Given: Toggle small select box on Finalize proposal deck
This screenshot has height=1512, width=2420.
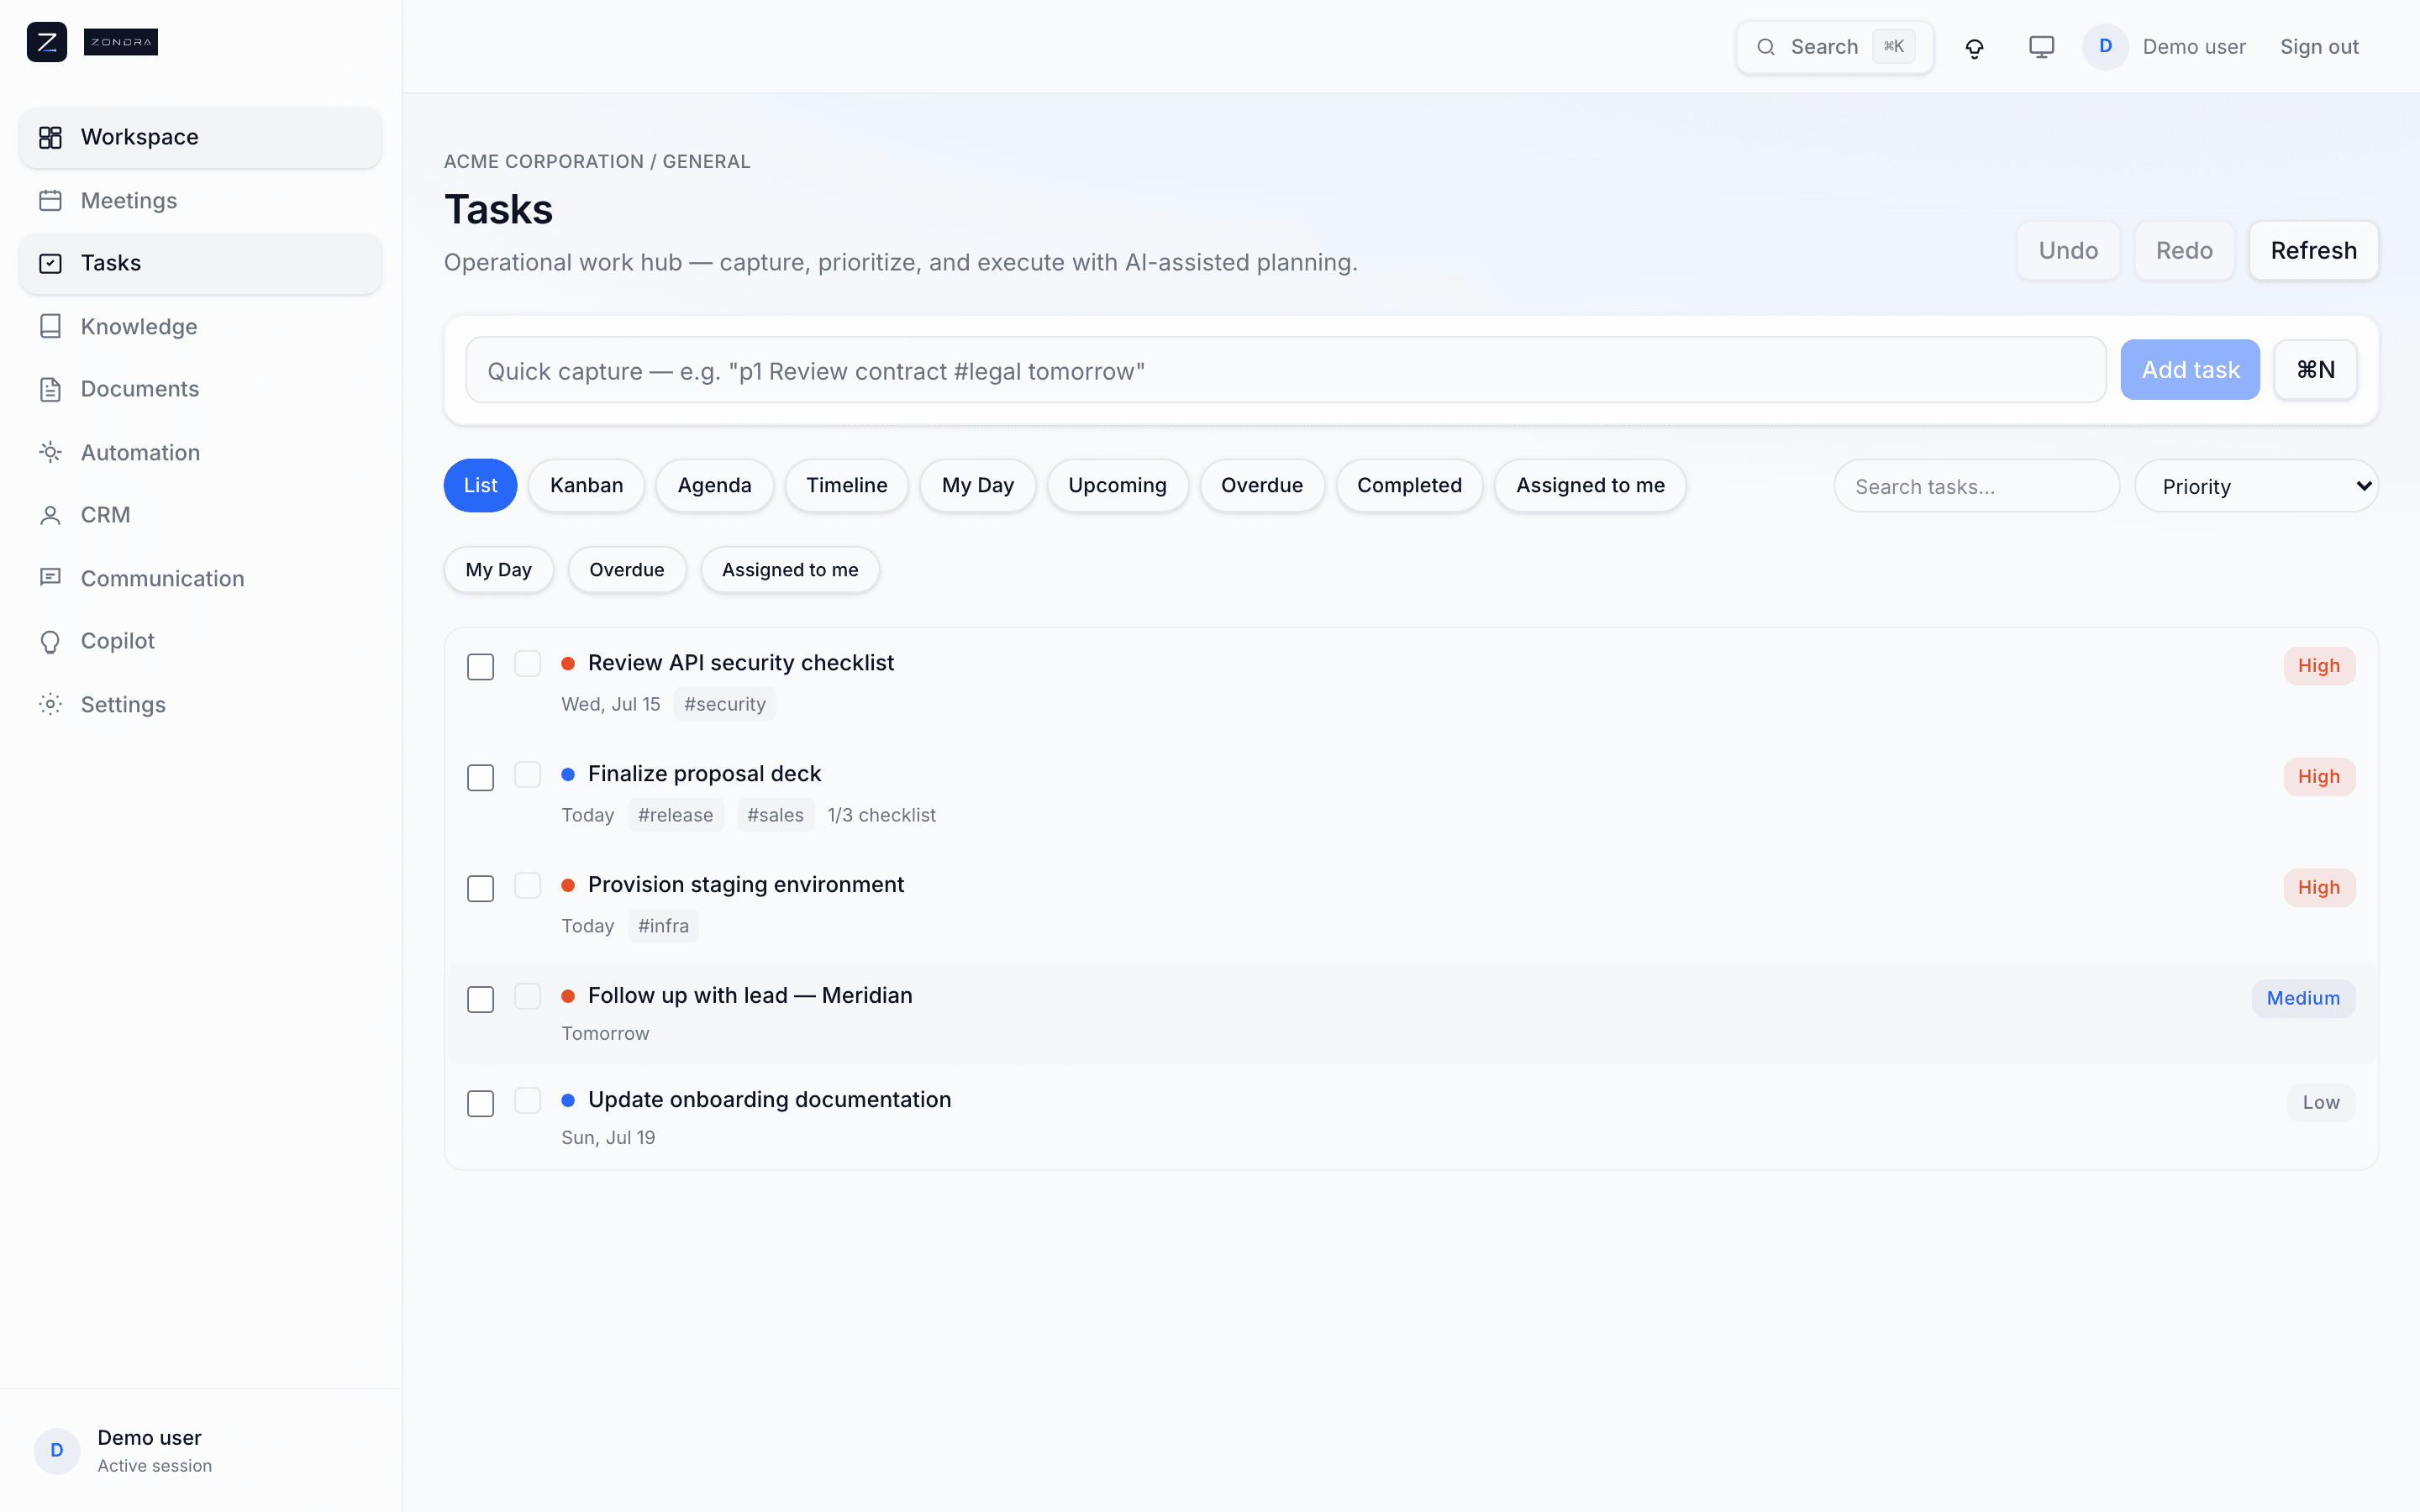Looking at the screenshot, I should [x=528, y=775].
